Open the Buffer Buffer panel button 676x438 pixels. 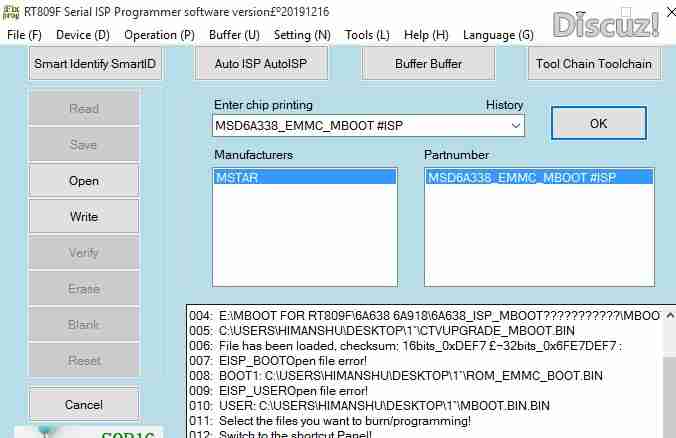(x=428, y=64)
